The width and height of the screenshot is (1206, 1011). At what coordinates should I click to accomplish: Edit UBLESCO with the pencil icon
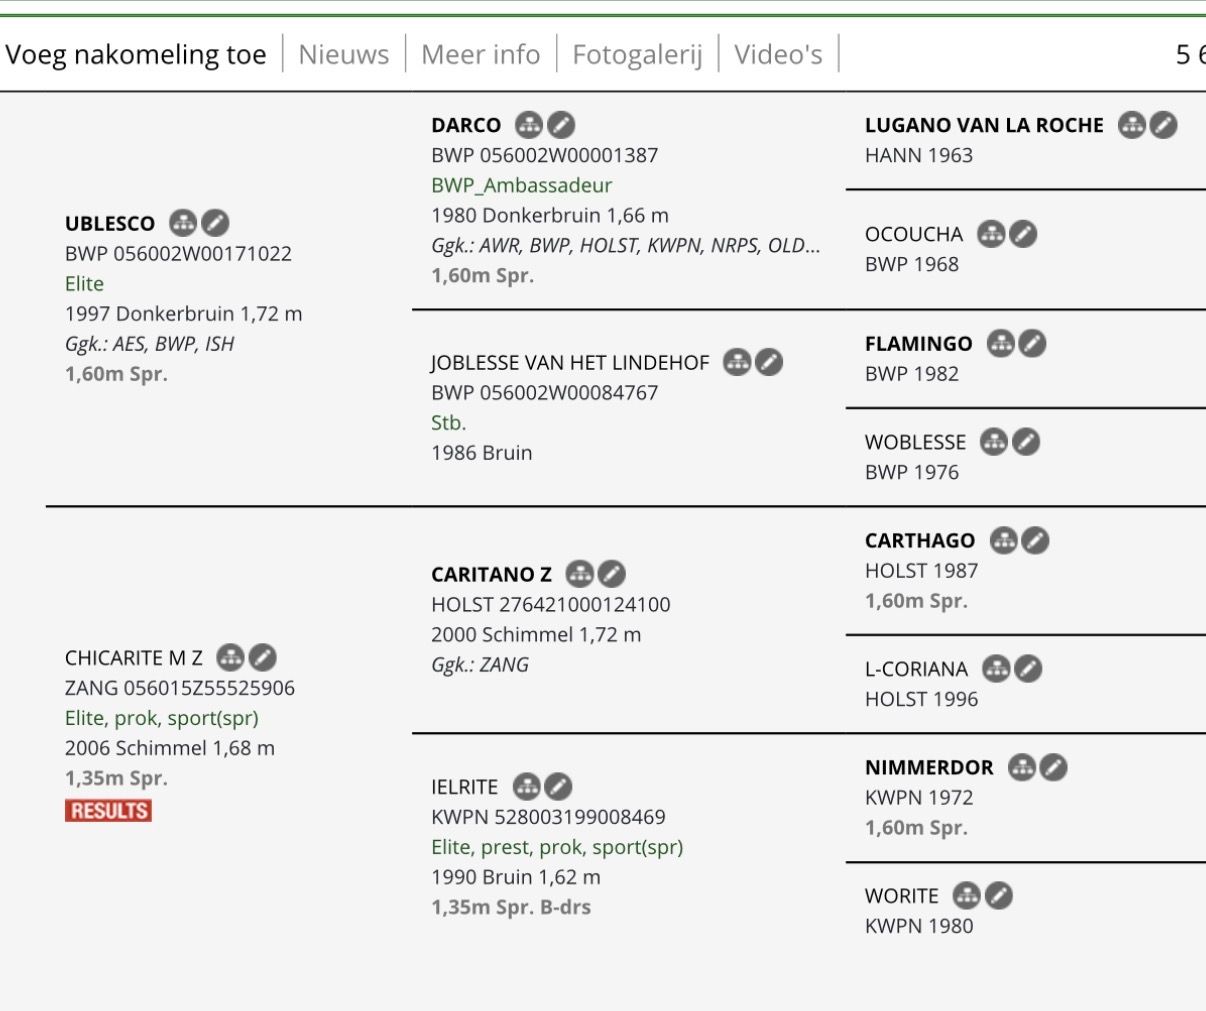click(216, 223)
